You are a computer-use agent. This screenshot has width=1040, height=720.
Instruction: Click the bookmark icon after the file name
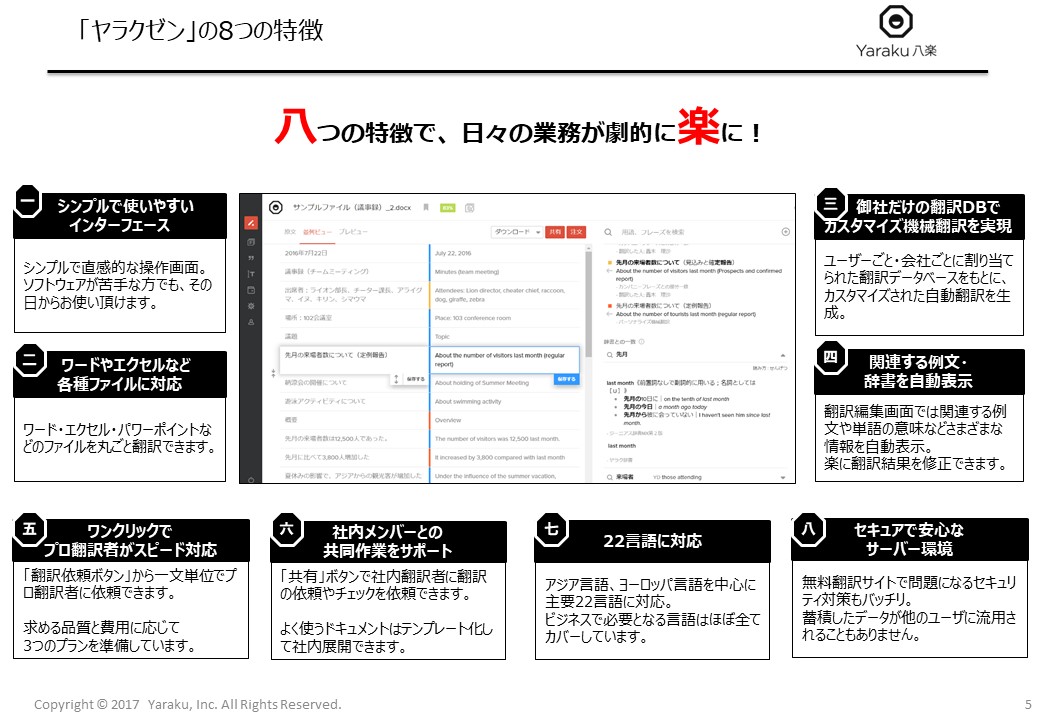426,208
